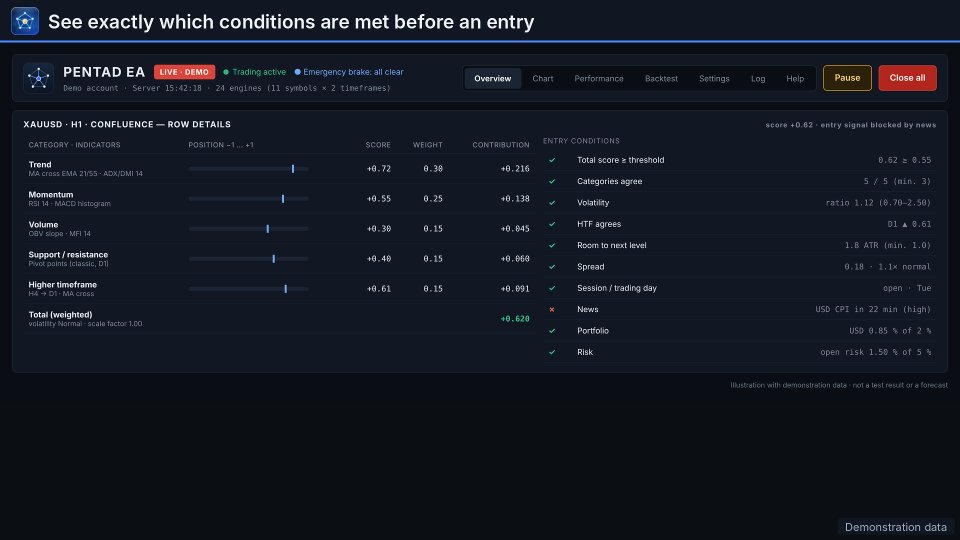Click the red cross icon beside News

(x=552, y=310)
